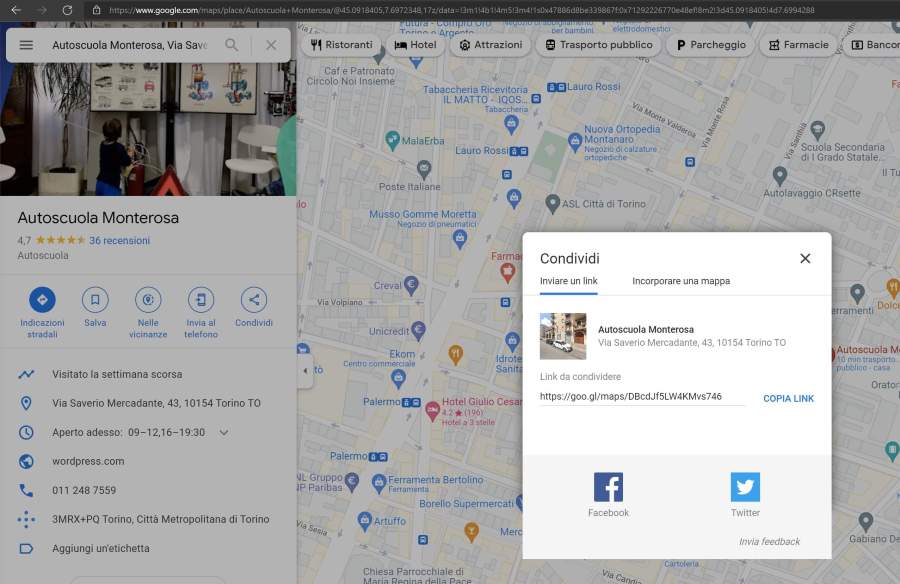Clear search with the X icon
This screenshot has height=584, width=900.
(x=271, y=45)
